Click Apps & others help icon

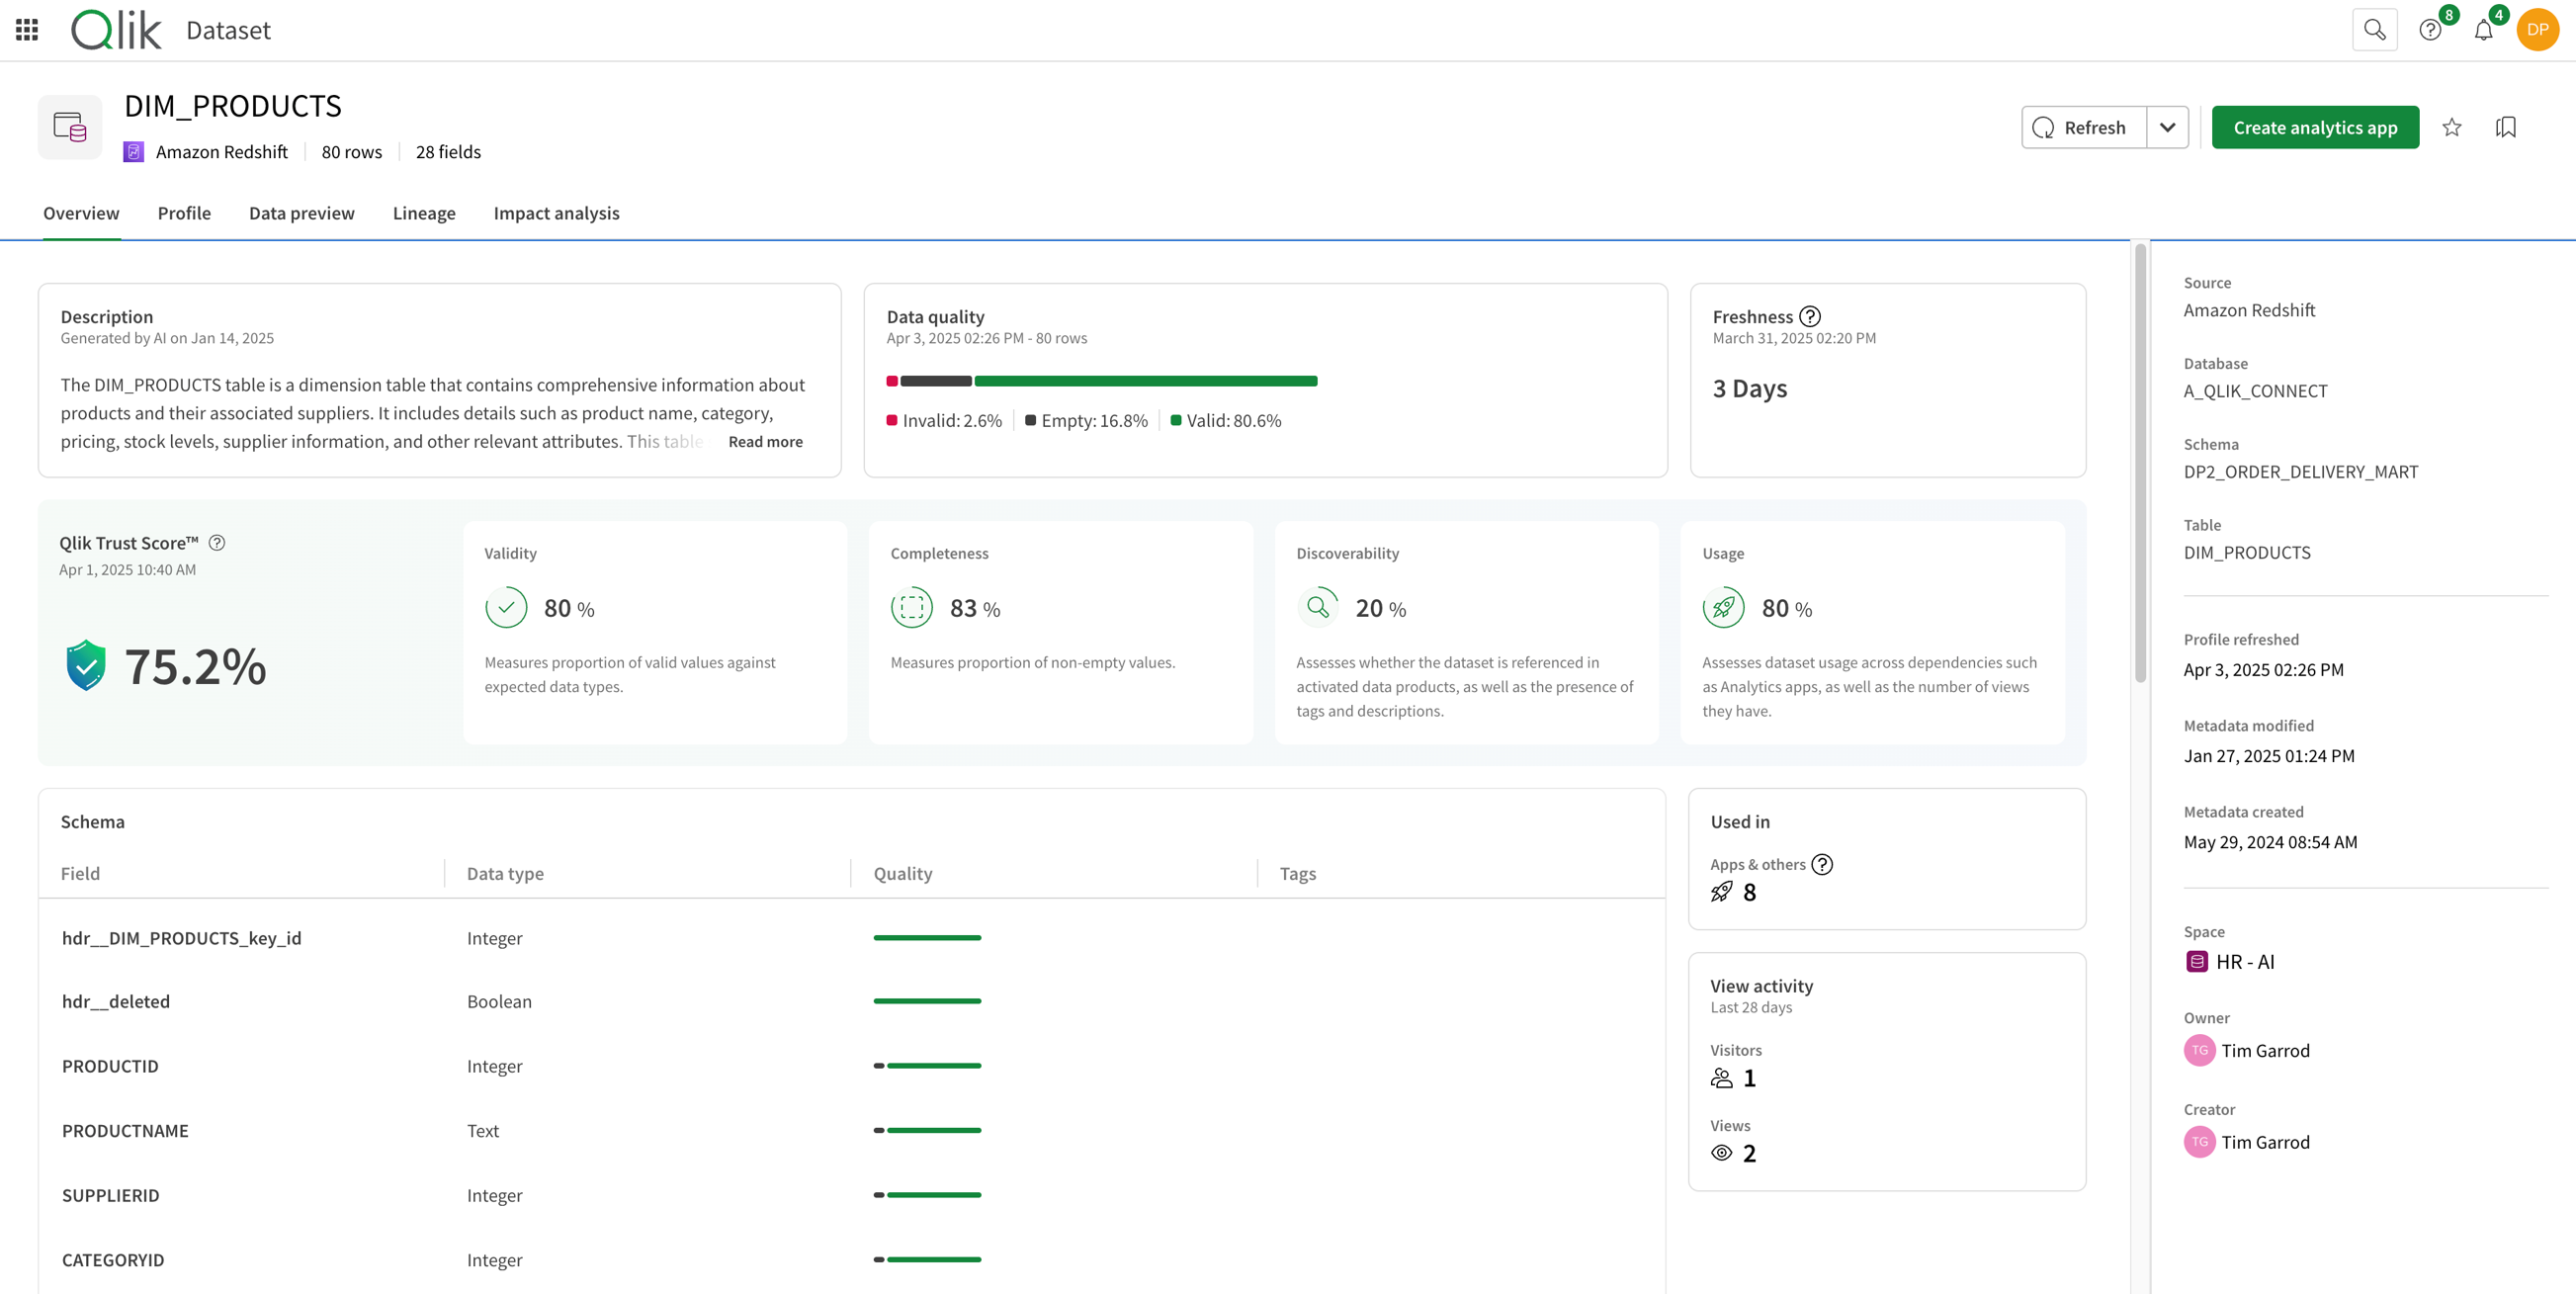(1822, 864)
